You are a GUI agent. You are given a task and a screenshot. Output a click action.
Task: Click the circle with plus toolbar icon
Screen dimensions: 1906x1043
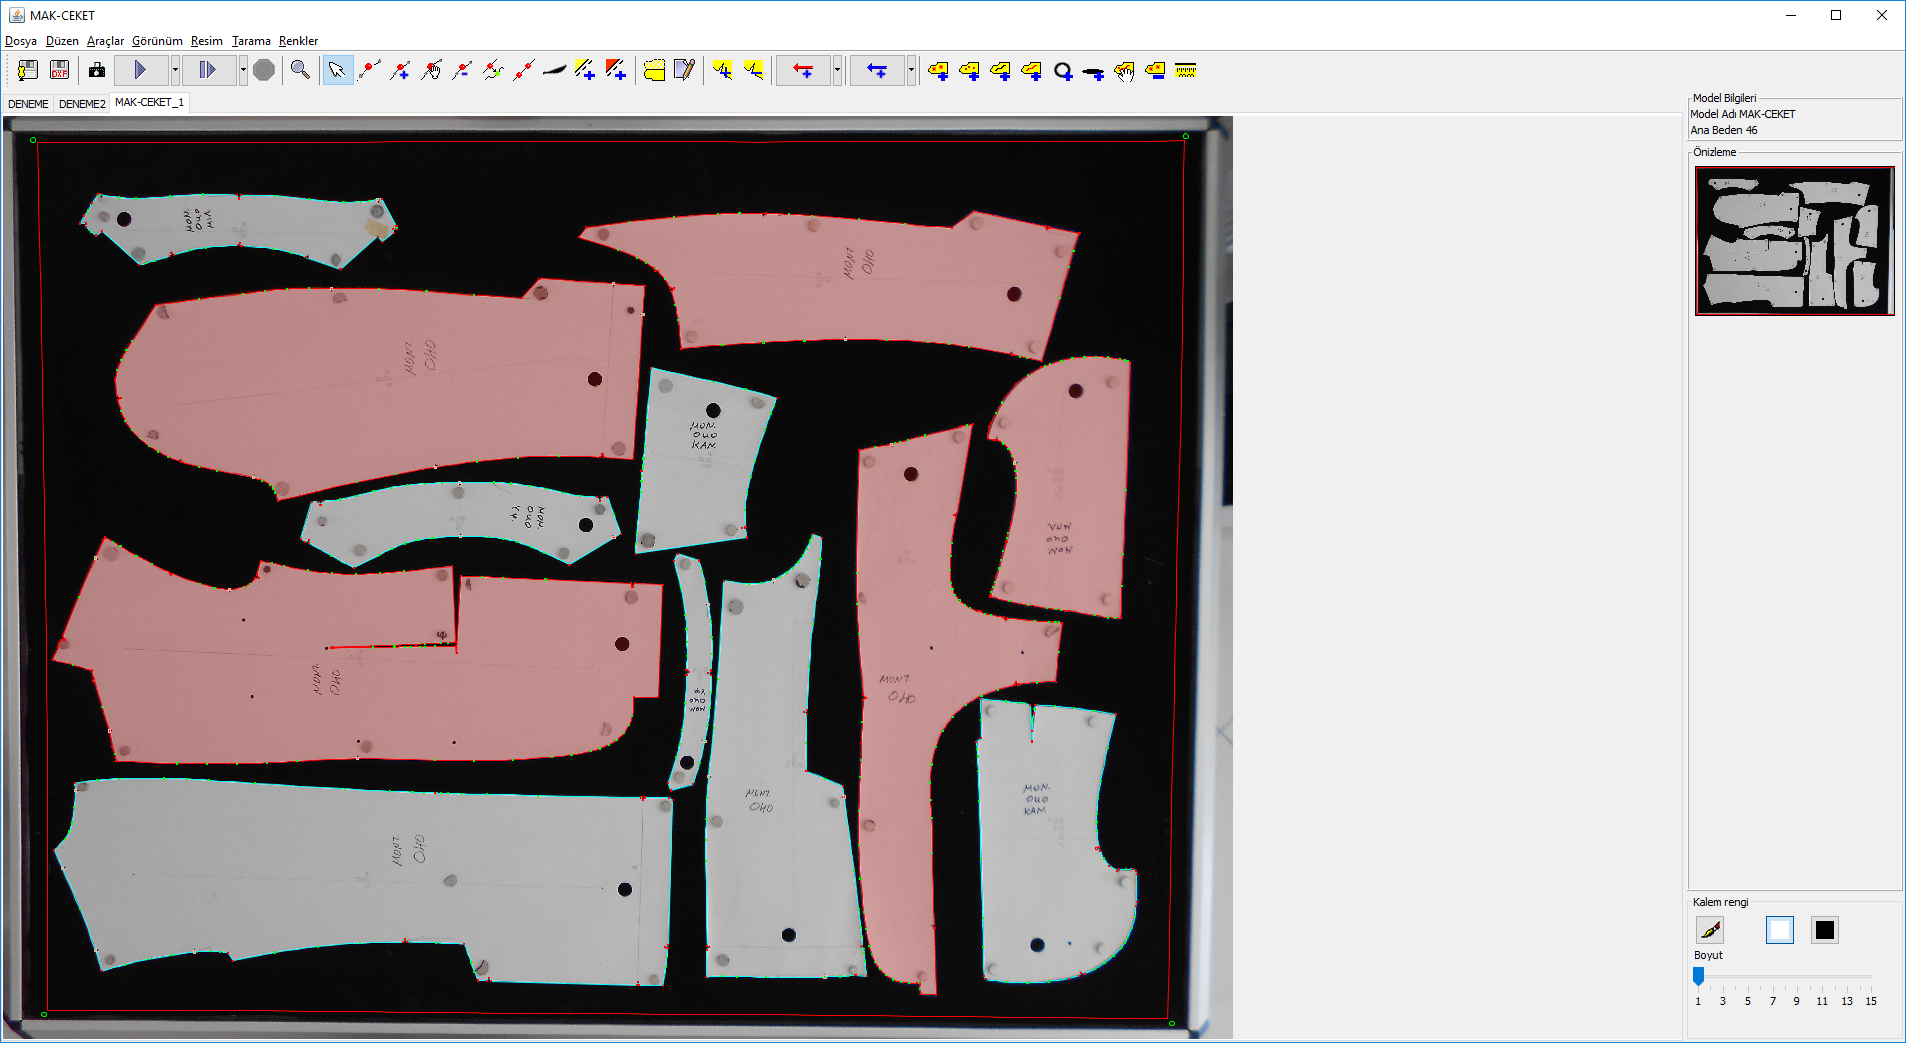(x=1063, y=71)
